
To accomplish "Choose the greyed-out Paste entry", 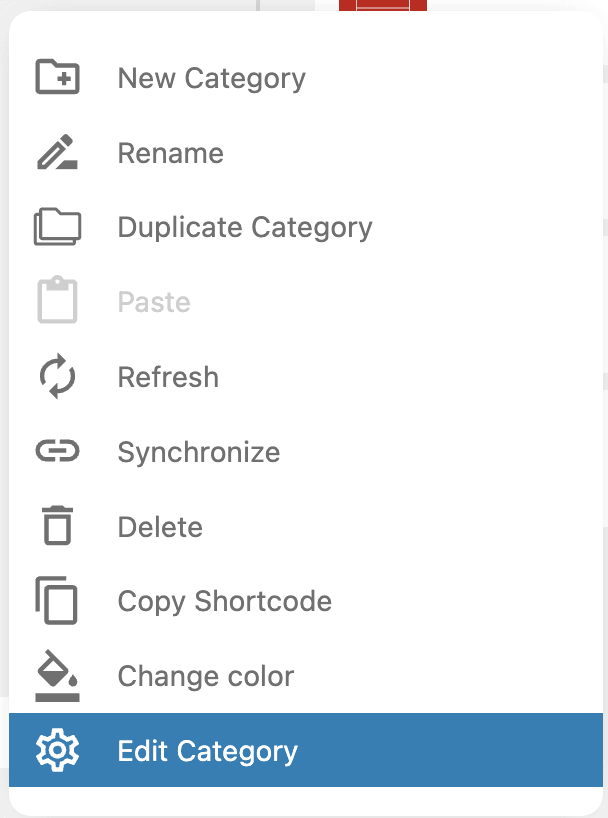I will click(x=154, y=302).
